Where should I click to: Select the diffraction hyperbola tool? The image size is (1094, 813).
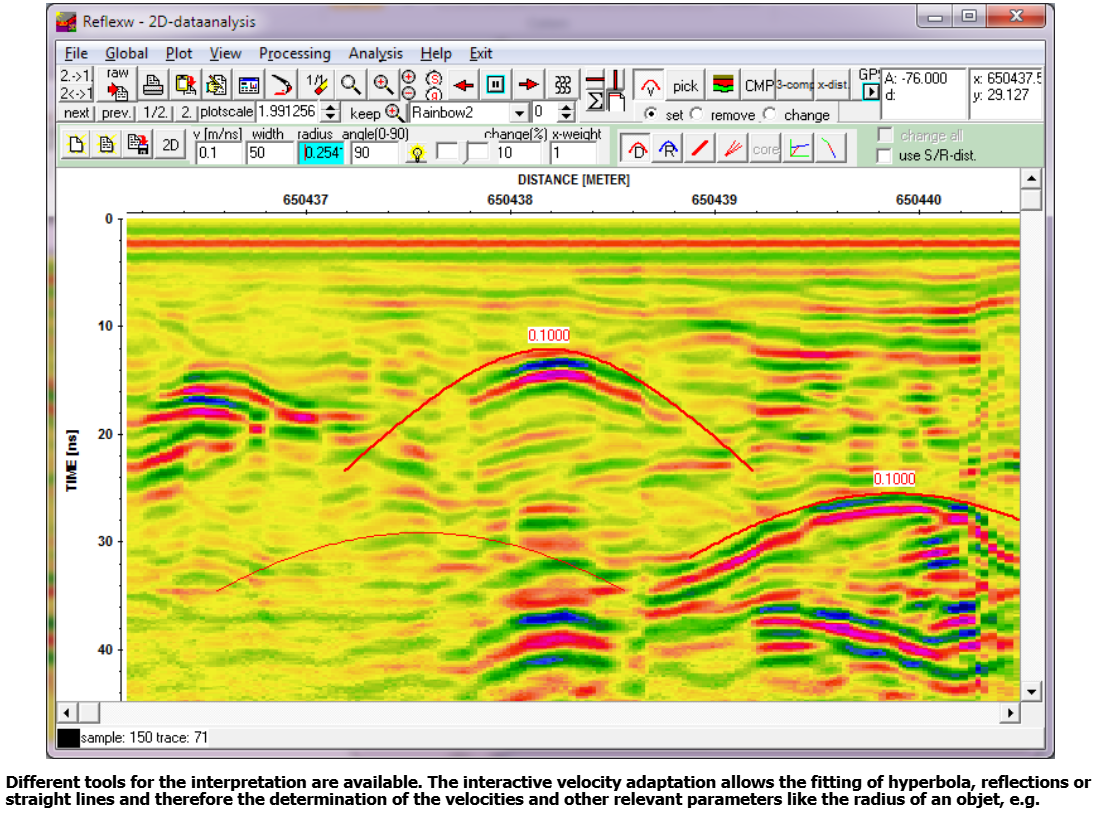636,148
